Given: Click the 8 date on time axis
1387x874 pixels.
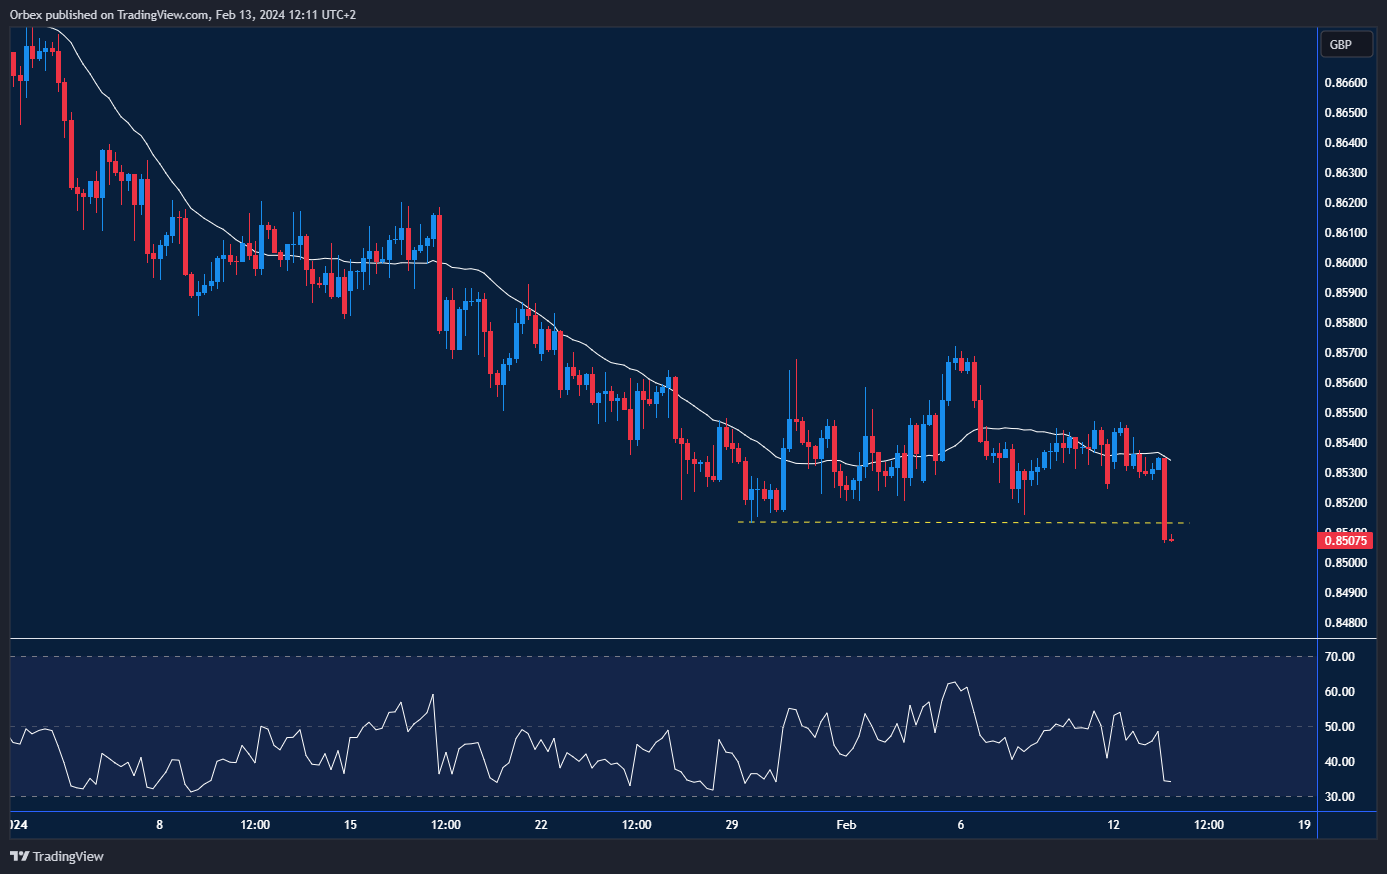Looking at the screenshot, I should (159, 825).
